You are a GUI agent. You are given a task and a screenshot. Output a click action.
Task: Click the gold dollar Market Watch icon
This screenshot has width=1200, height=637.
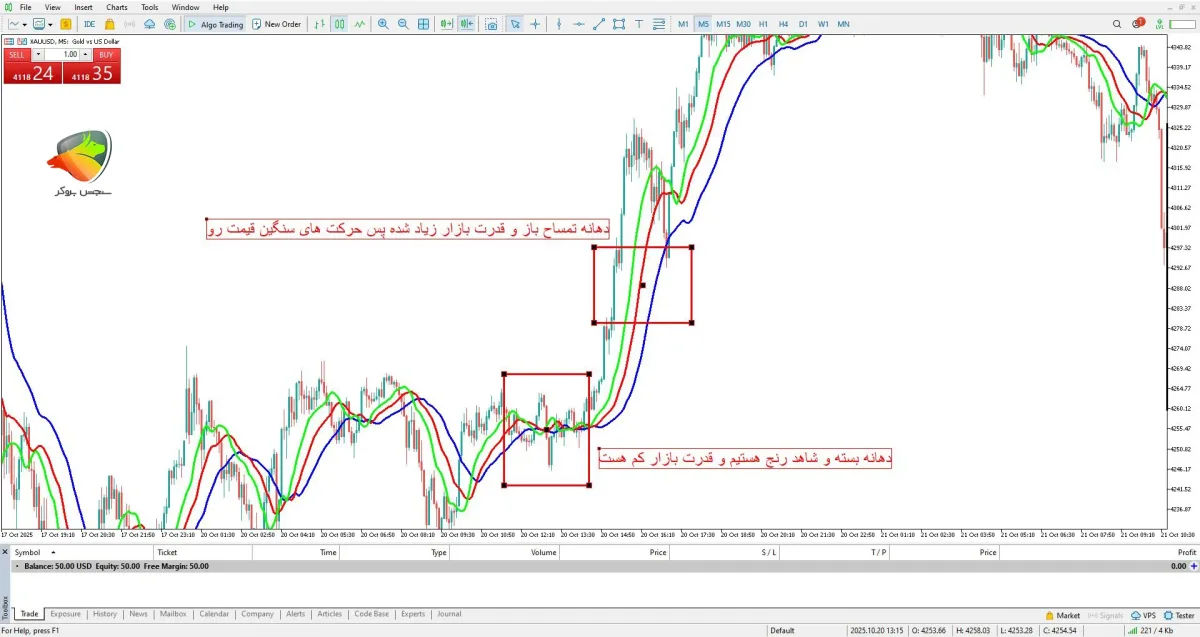[66, 24]
